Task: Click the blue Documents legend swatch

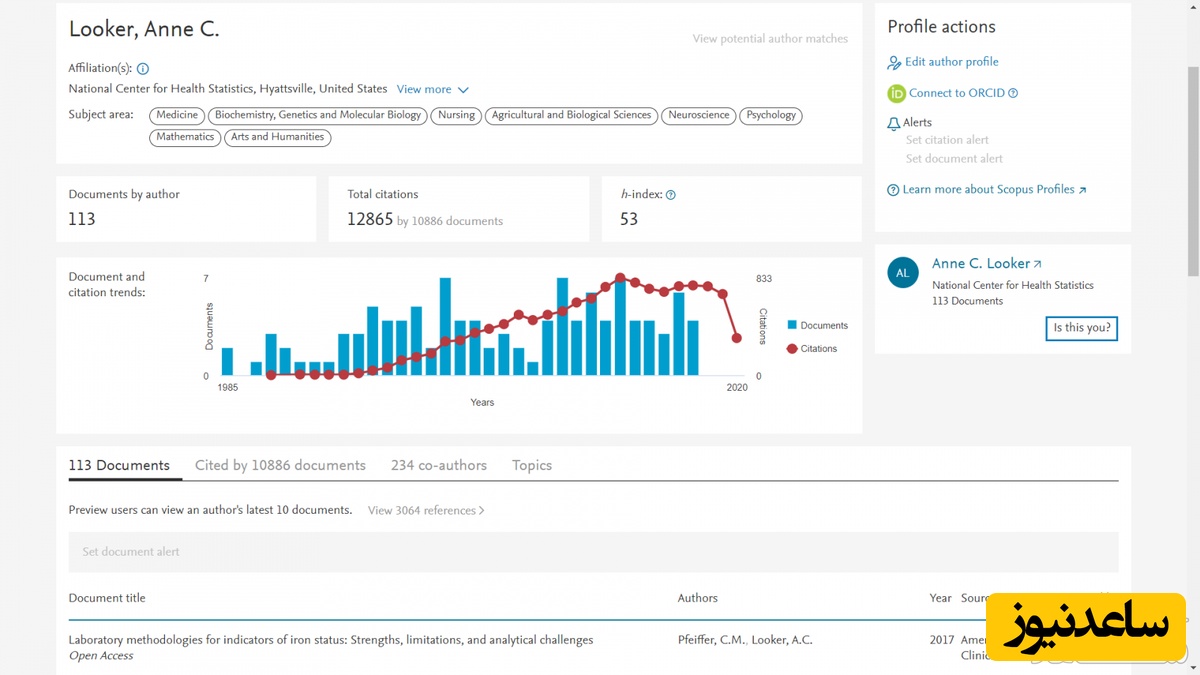Action: 792,325
